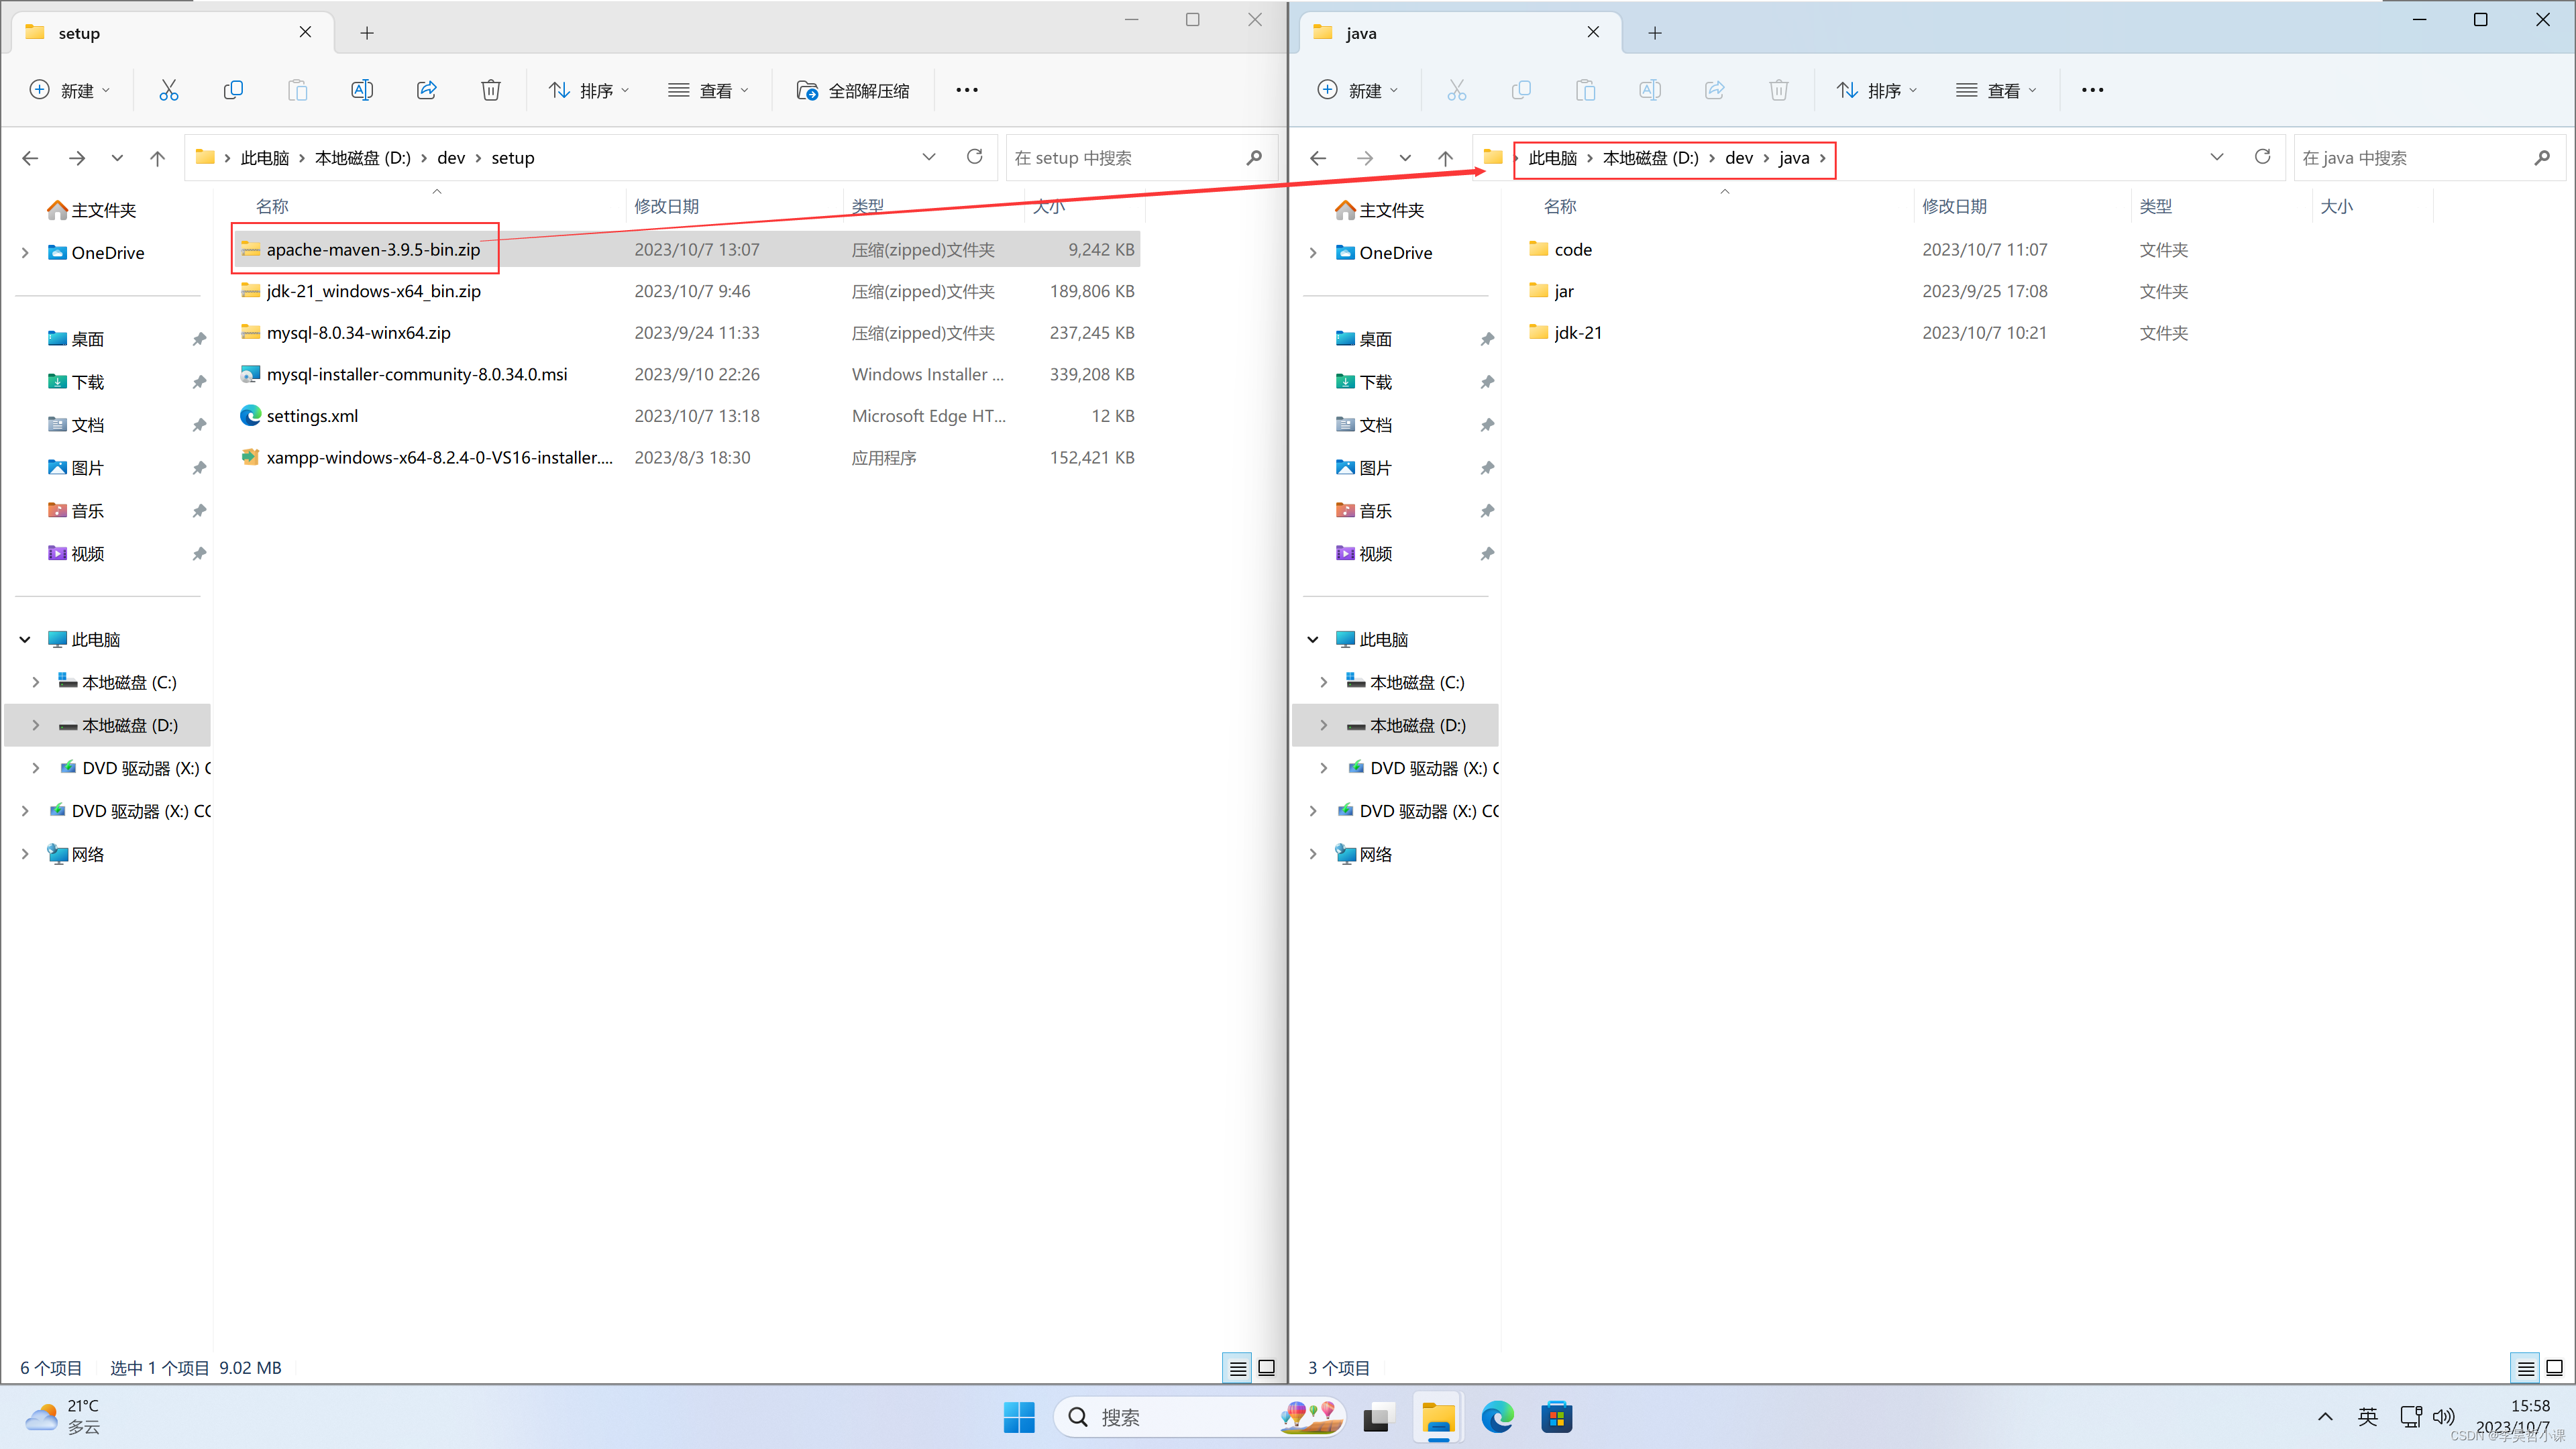Click volume icon in system tray
The image size is (2576, 1449).
coord(2444,1416)
